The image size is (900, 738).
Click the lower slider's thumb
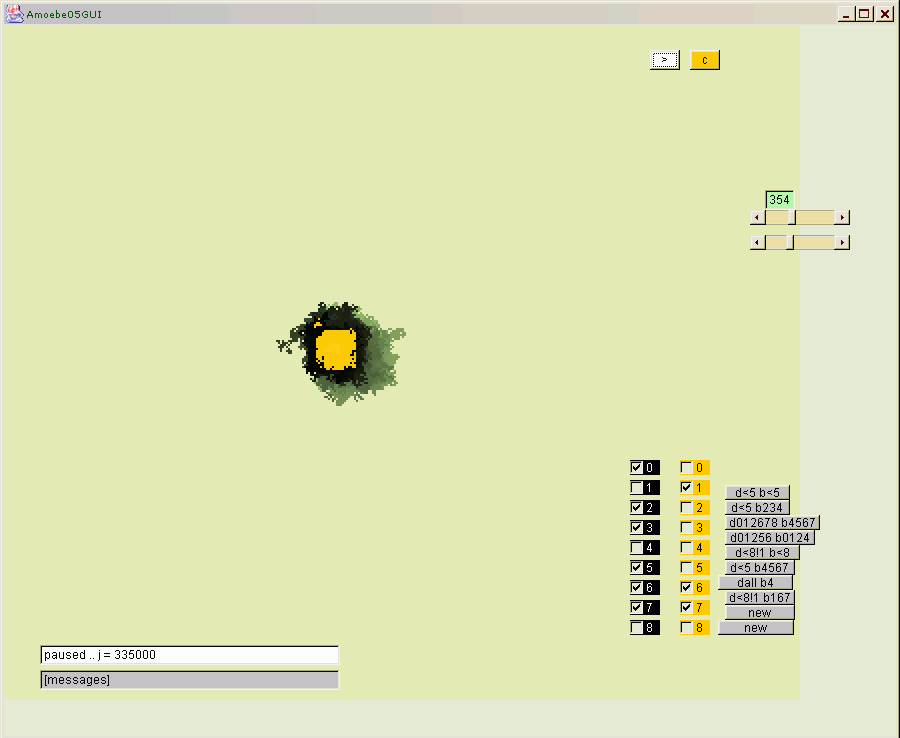pos(790,242)
